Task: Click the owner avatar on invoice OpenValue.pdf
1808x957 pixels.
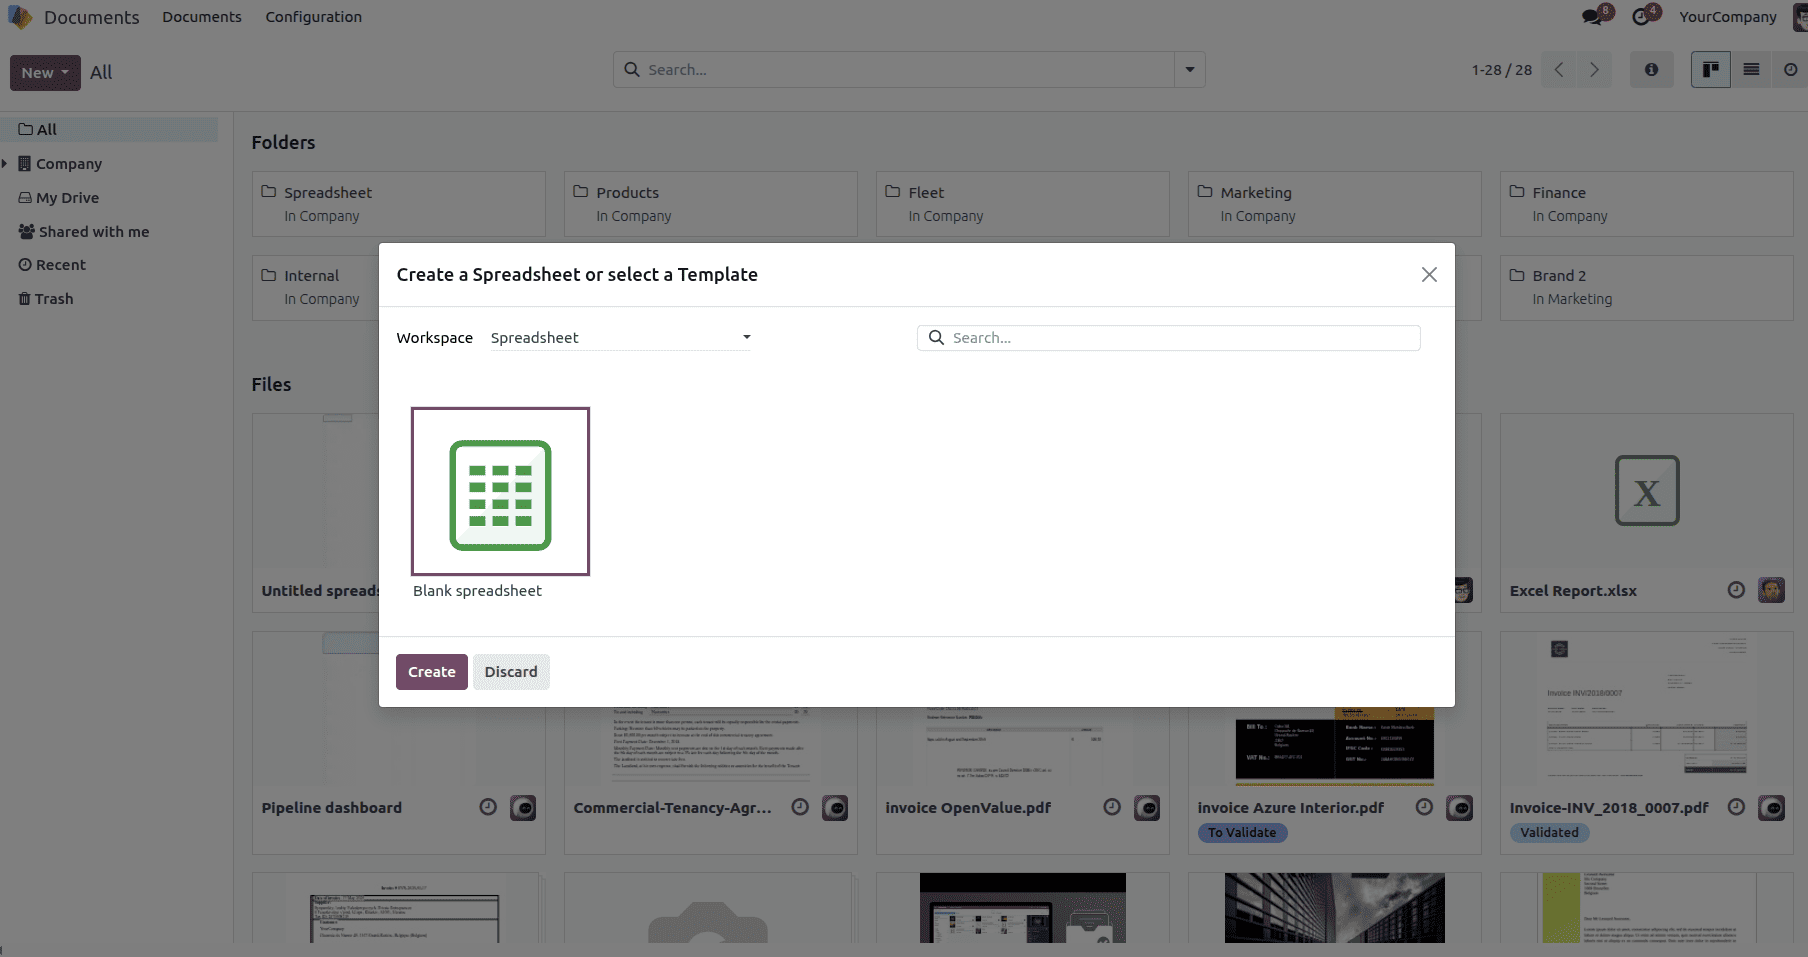Action: 1147,807
